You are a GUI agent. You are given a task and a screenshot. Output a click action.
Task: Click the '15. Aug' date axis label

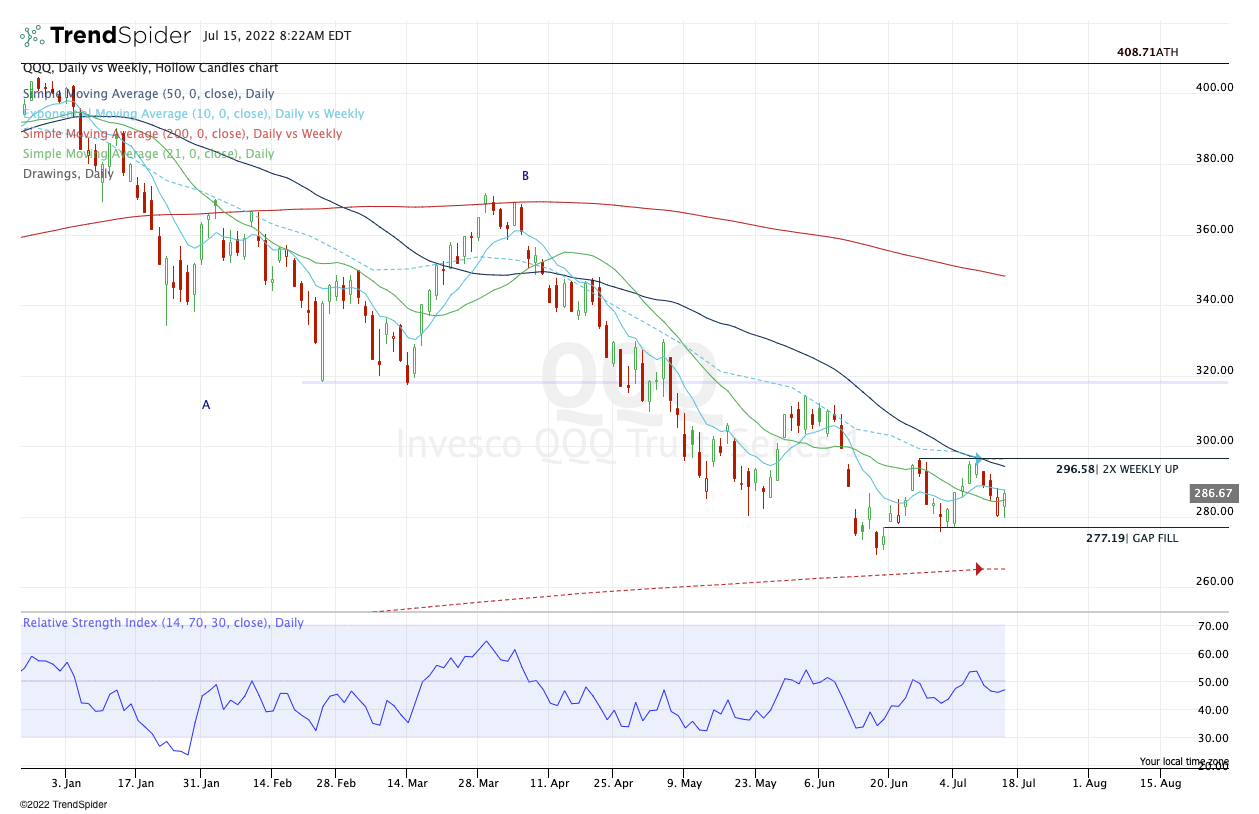(1160, 783)
